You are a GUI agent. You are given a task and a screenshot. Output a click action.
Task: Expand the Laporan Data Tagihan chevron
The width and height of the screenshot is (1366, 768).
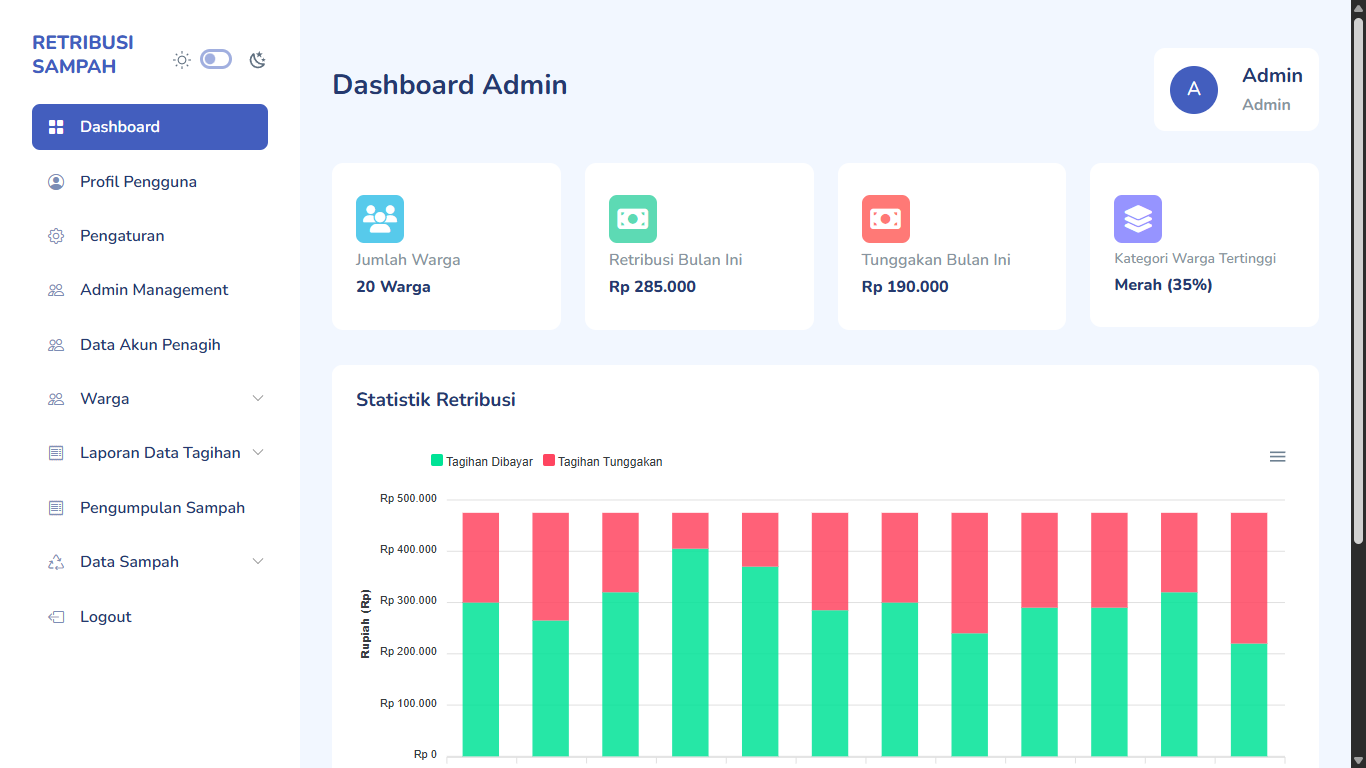[x=258, y=453]
